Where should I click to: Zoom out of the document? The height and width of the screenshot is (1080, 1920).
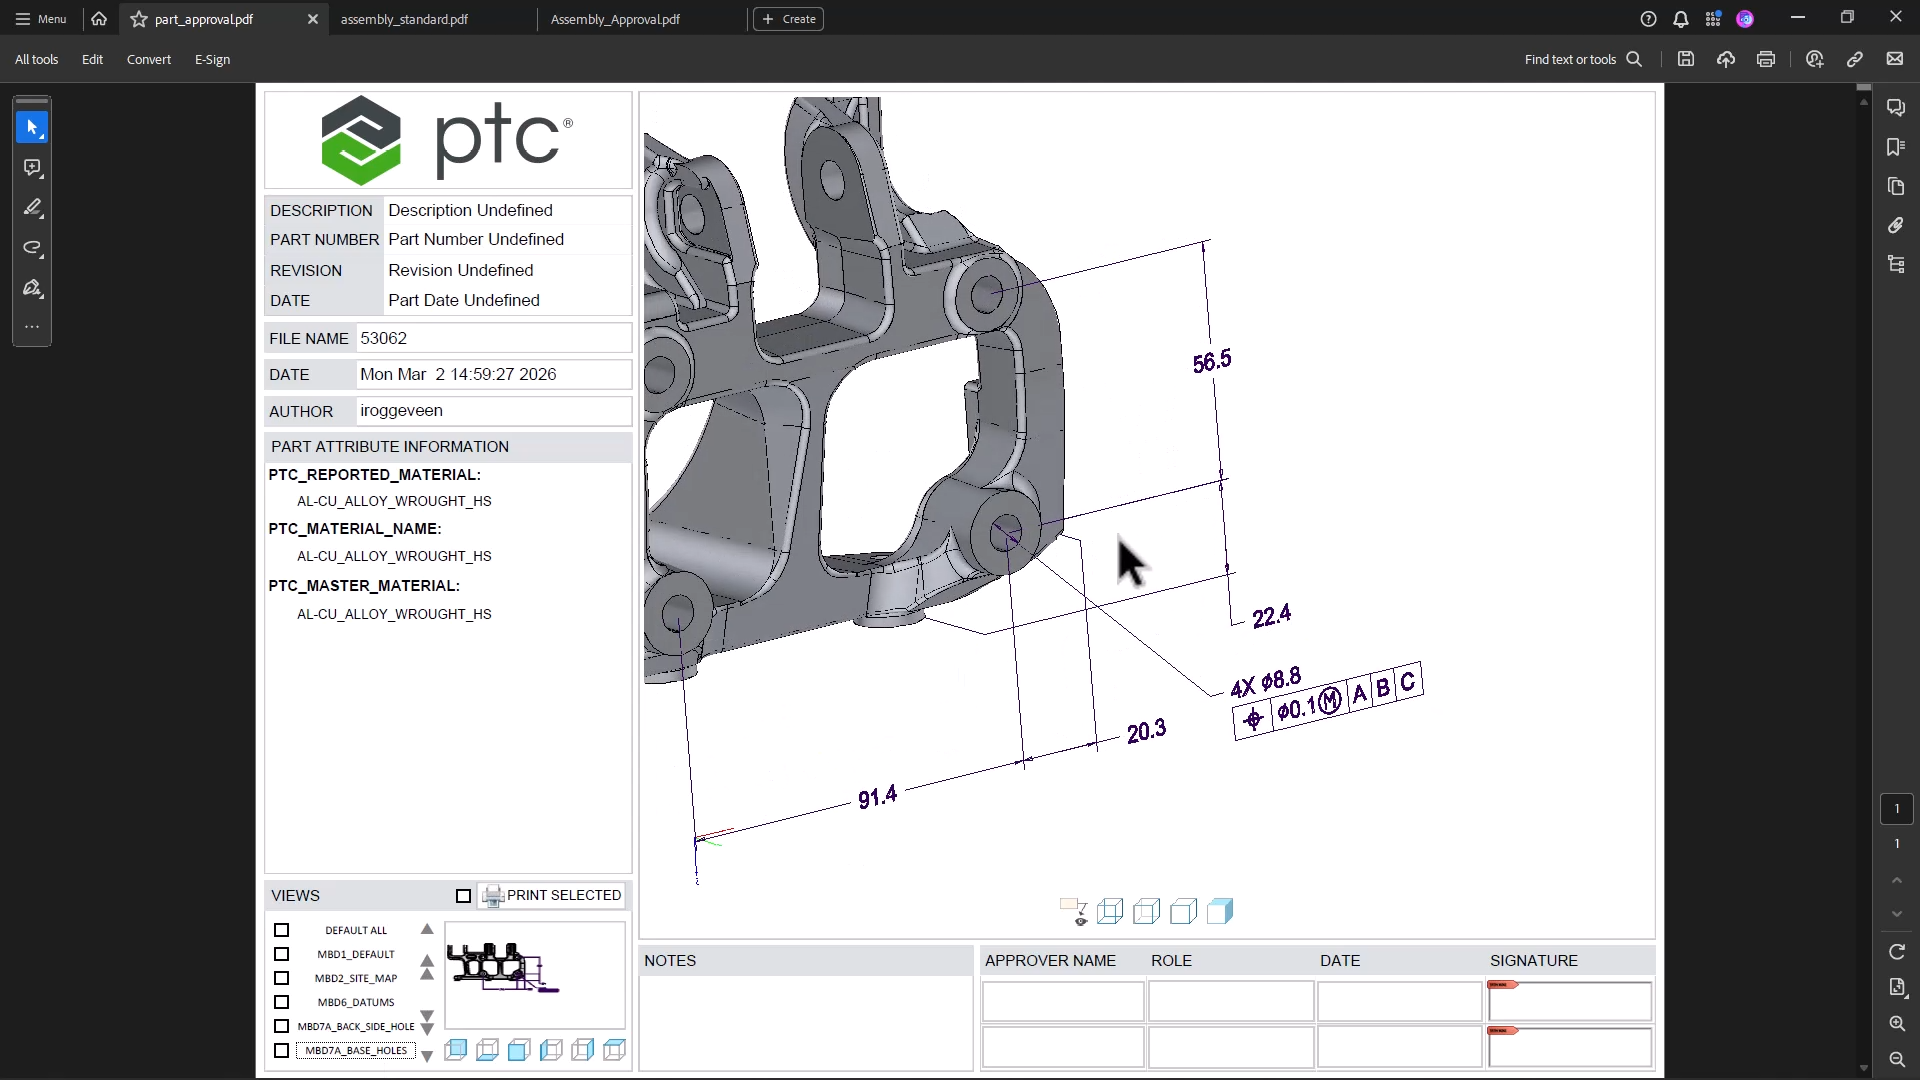tap(1897, 1059)
